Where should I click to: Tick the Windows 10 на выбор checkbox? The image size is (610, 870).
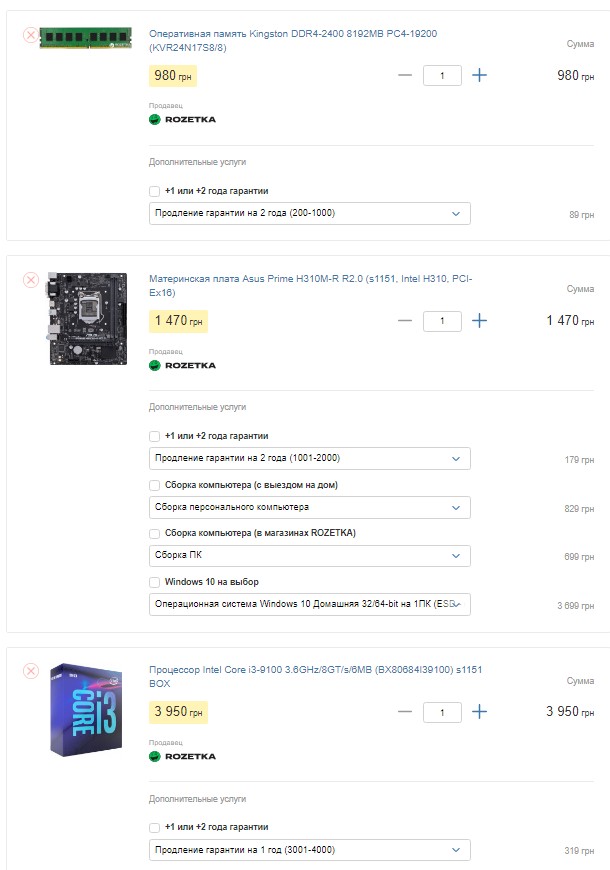154,583
